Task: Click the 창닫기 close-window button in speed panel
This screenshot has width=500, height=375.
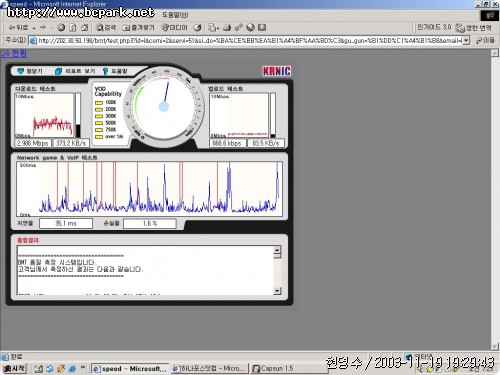Action: pos(30,71)
